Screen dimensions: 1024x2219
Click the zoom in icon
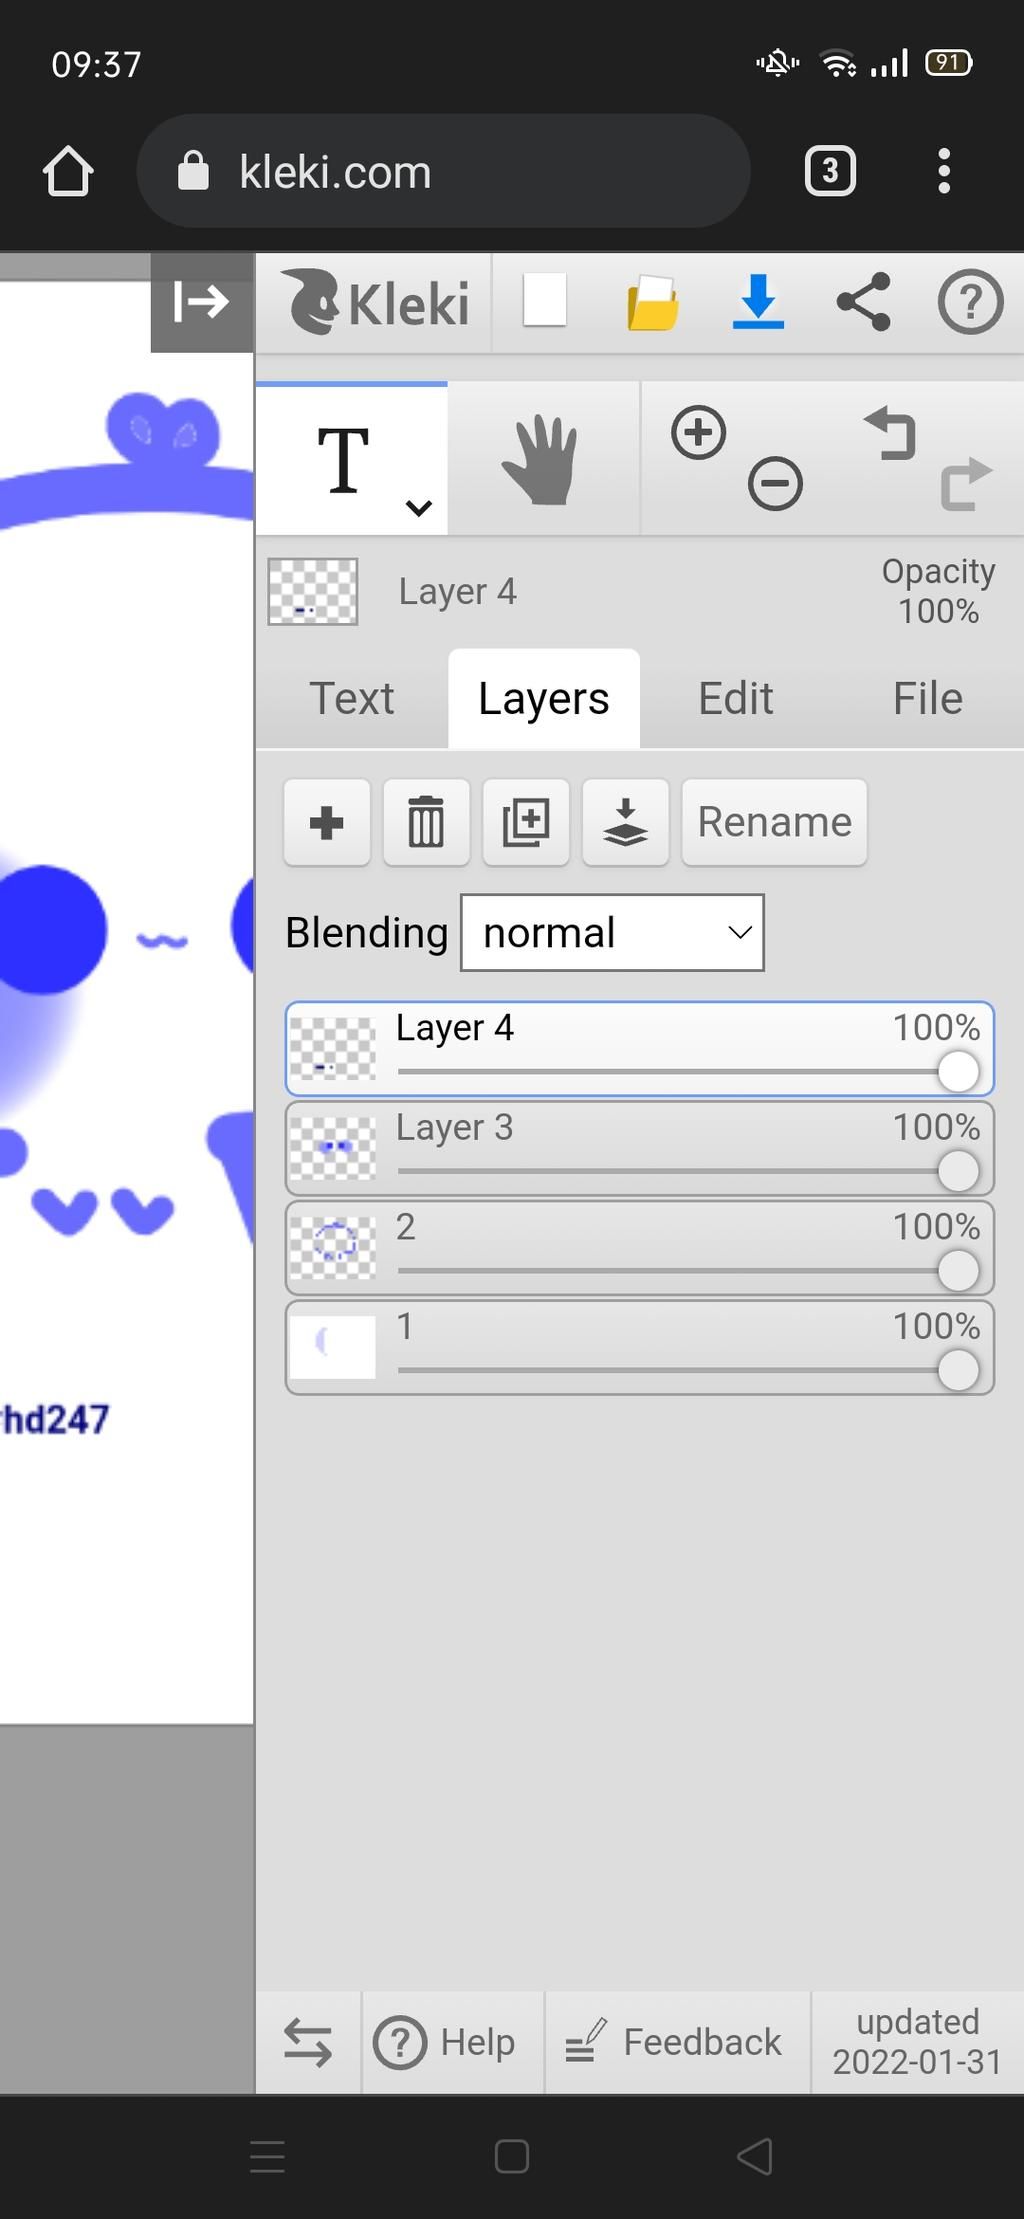(698, 433)
